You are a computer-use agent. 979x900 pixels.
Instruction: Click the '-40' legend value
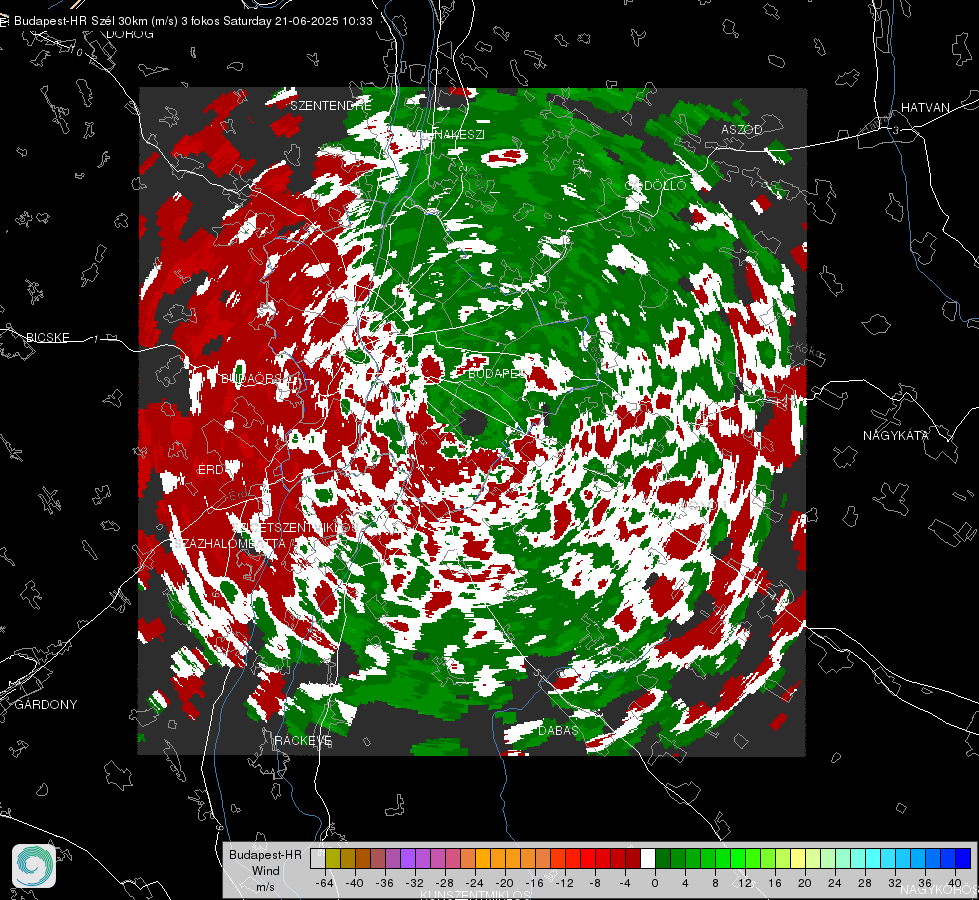354,883
